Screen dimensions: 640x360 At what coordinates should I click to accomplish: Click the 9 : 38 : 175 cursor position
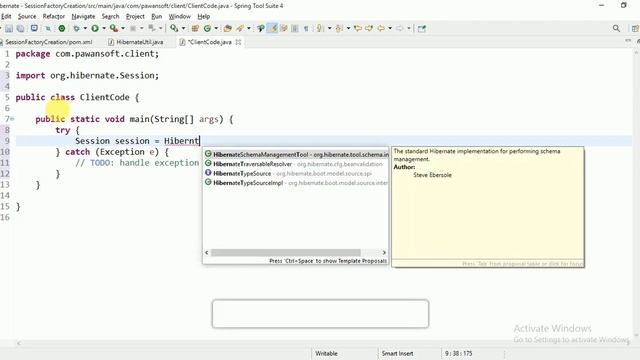(x=458, y=353)
